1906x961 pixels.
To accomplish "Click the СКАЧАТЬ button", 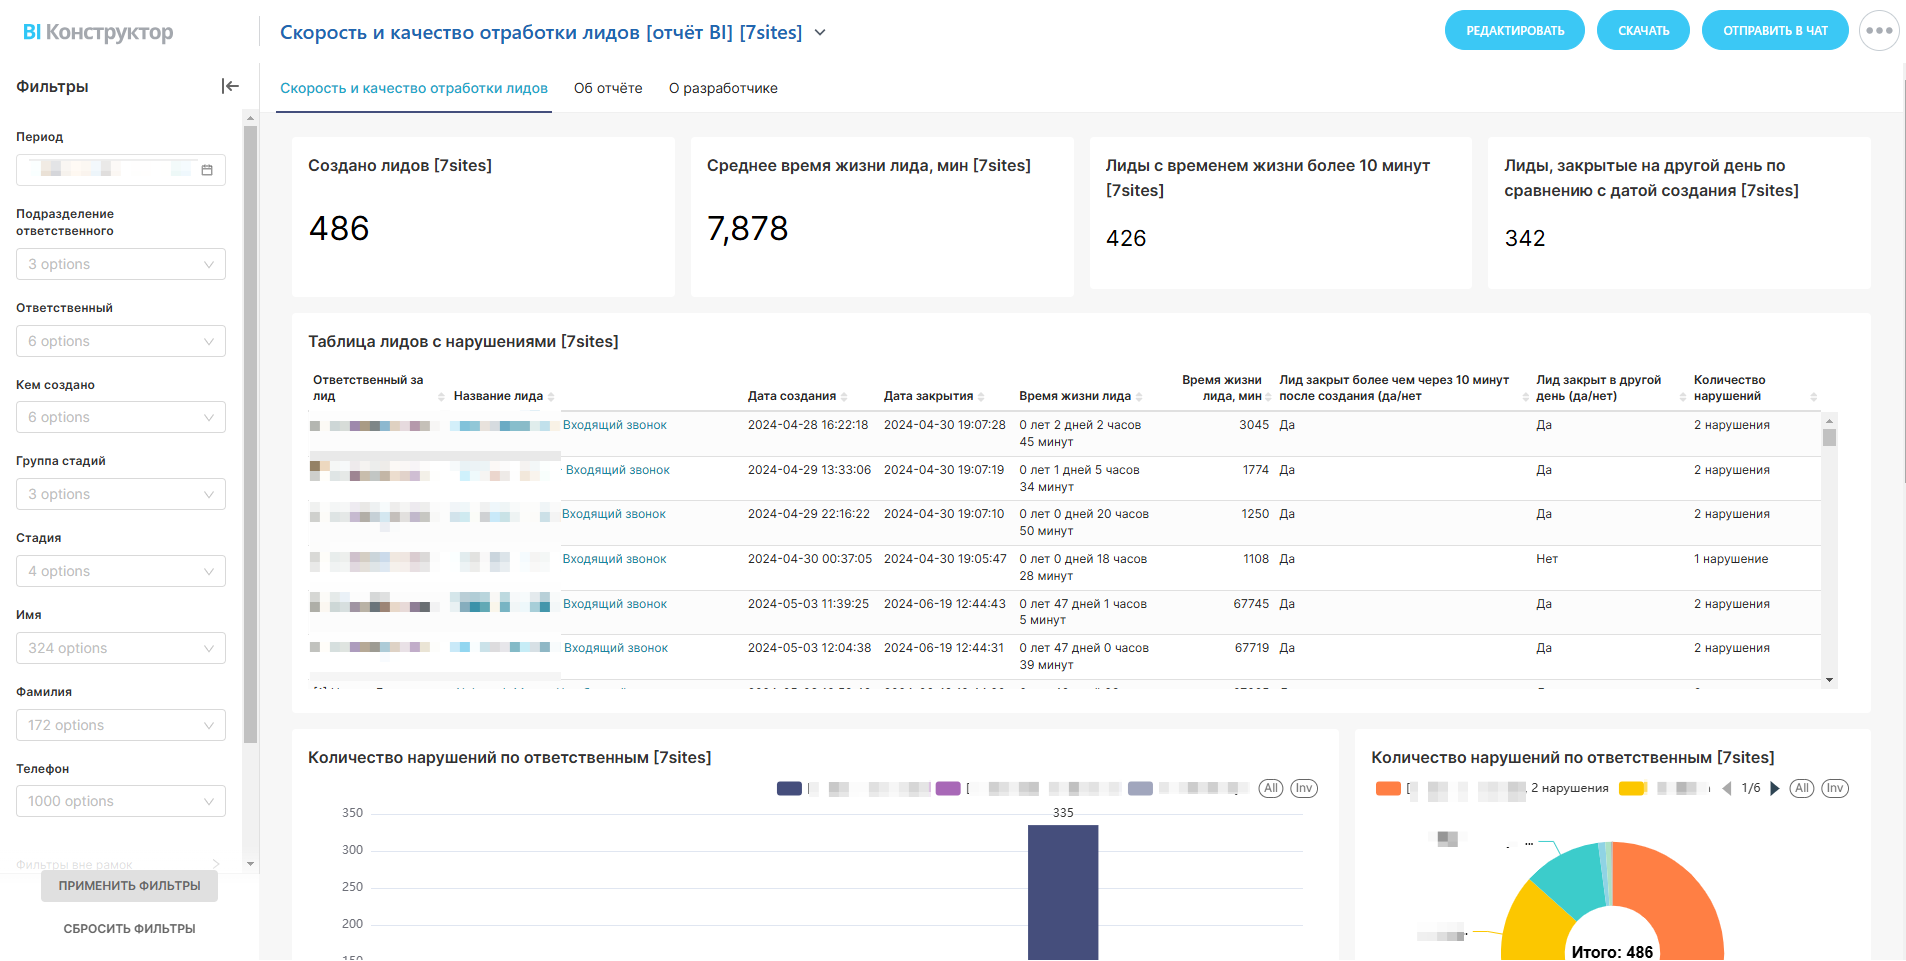I will coord(1643,31).
